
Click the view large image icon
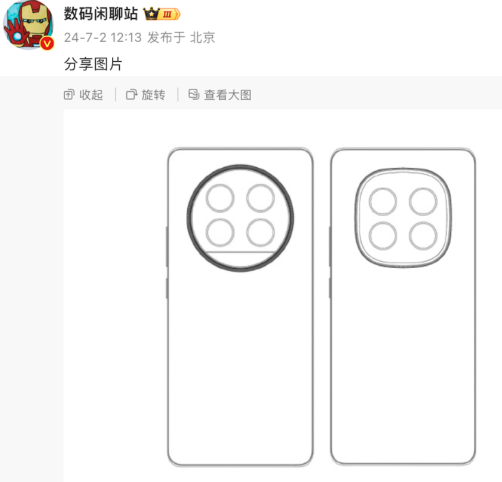coord(194,94)
